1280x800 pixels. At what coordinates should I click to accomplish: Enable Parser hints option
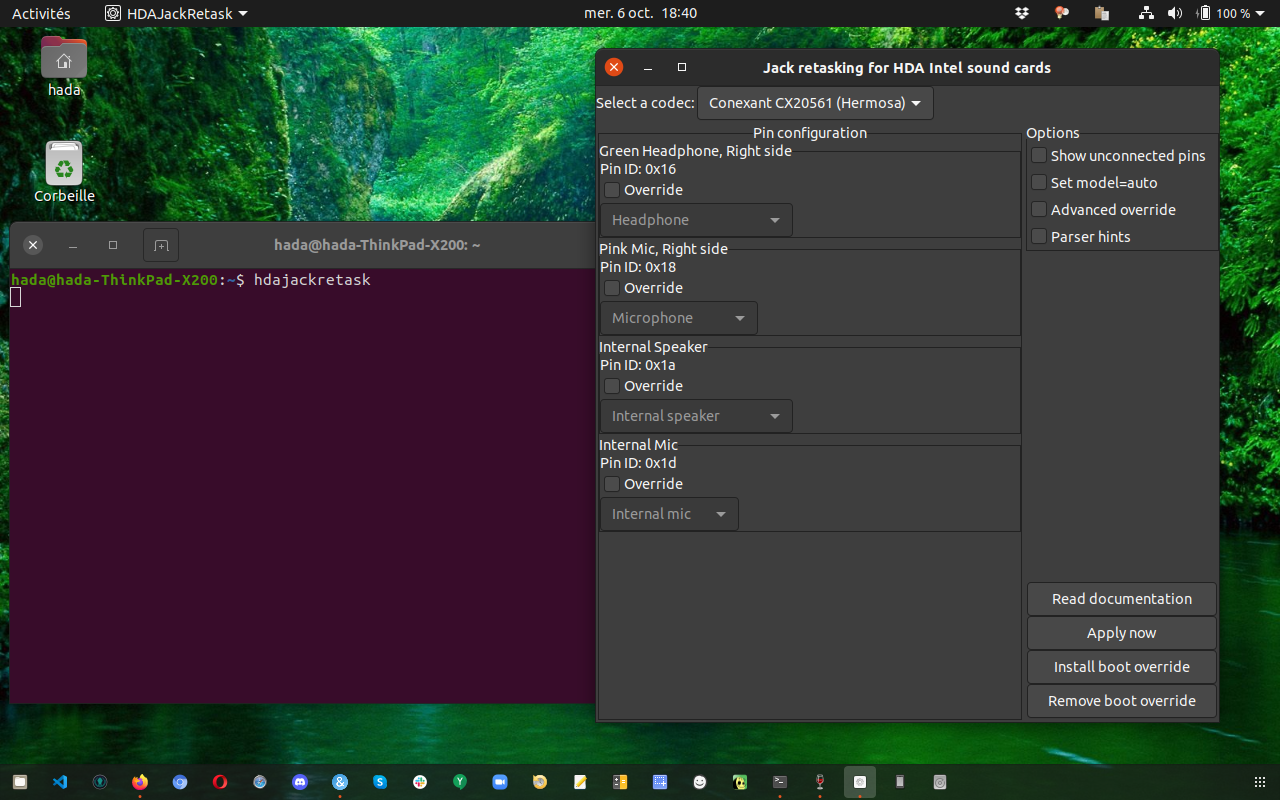tap(1039, 236)
